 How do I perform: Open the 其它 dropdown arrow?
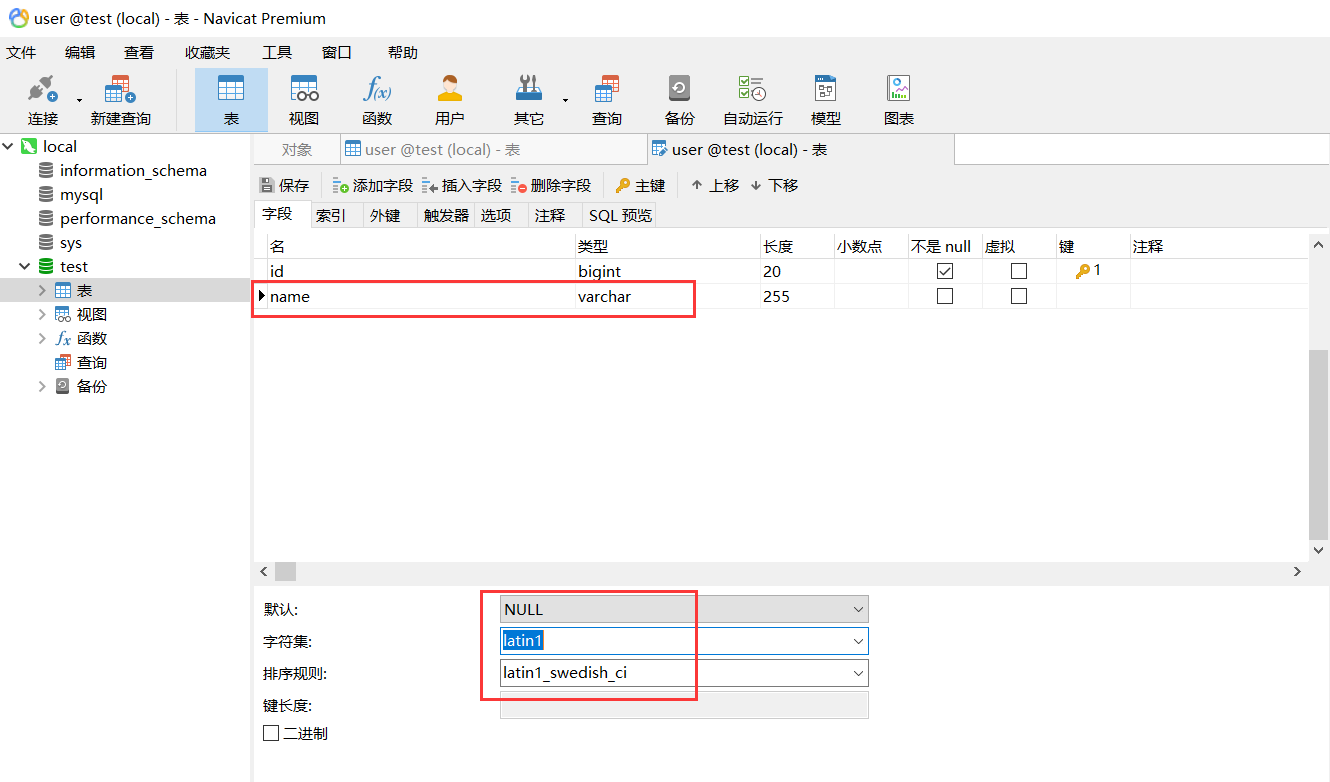pos(565,100)
